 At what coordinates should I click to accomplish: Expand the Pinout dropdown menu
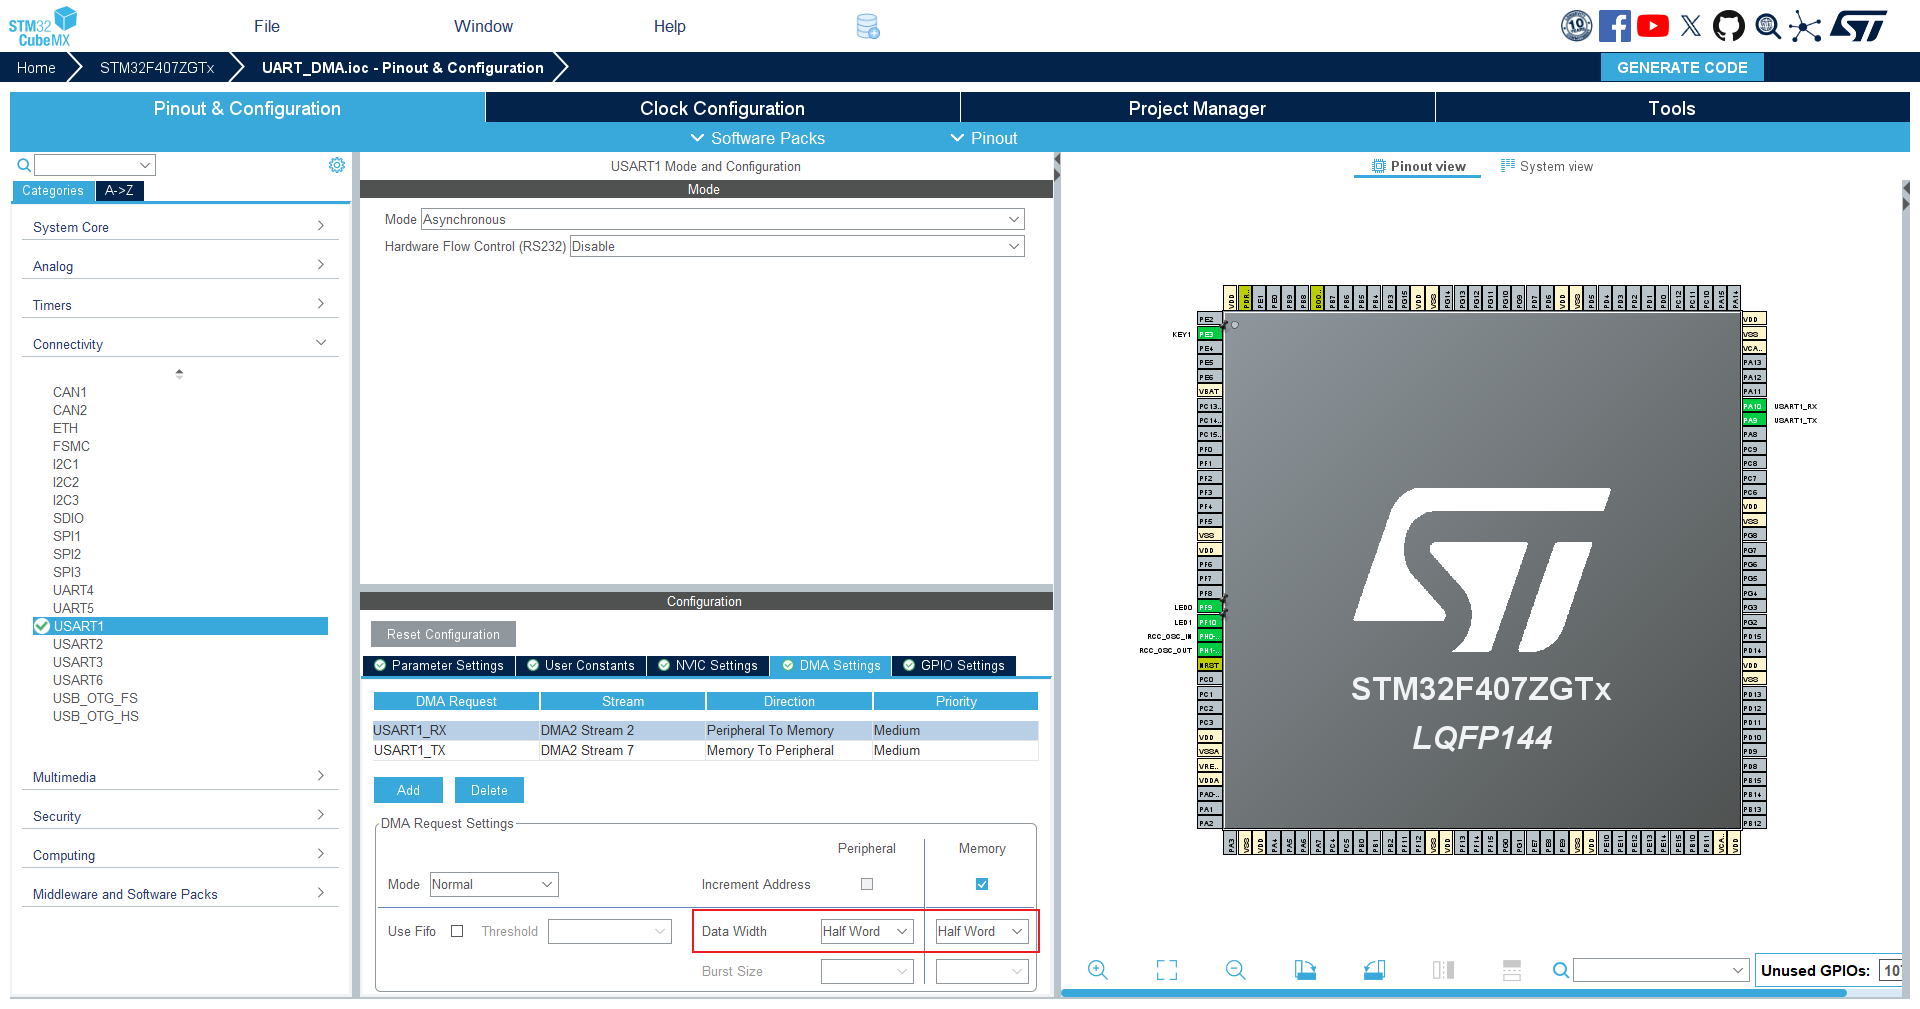(984, 138)
